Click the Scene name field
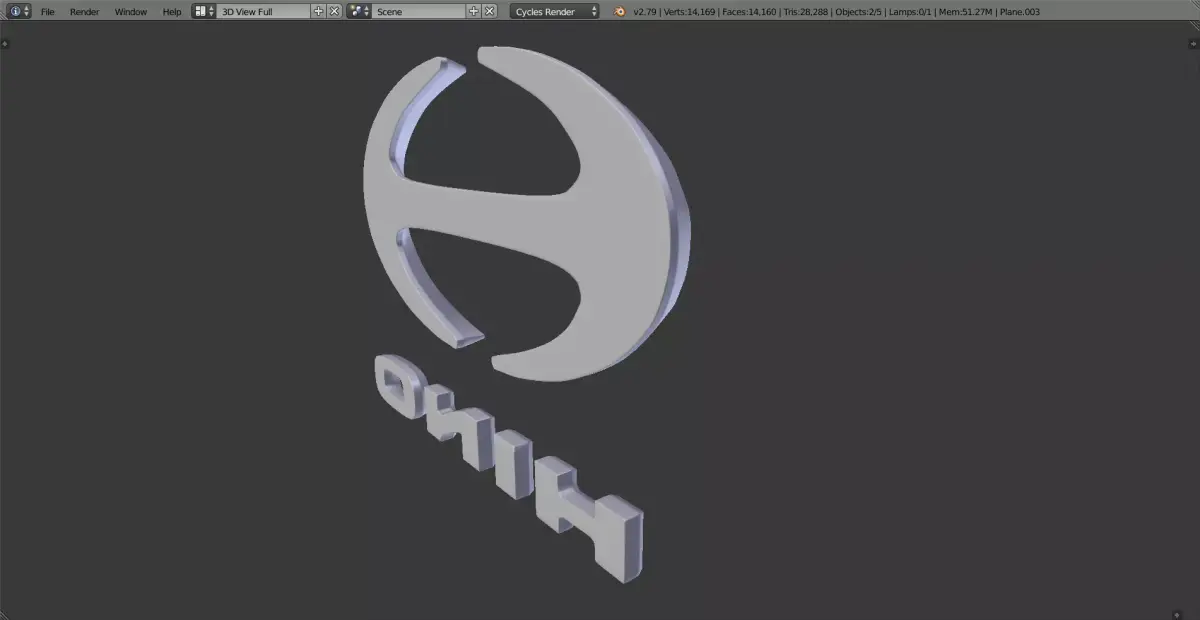This screenshot has width=1200, height=620. 419,11
